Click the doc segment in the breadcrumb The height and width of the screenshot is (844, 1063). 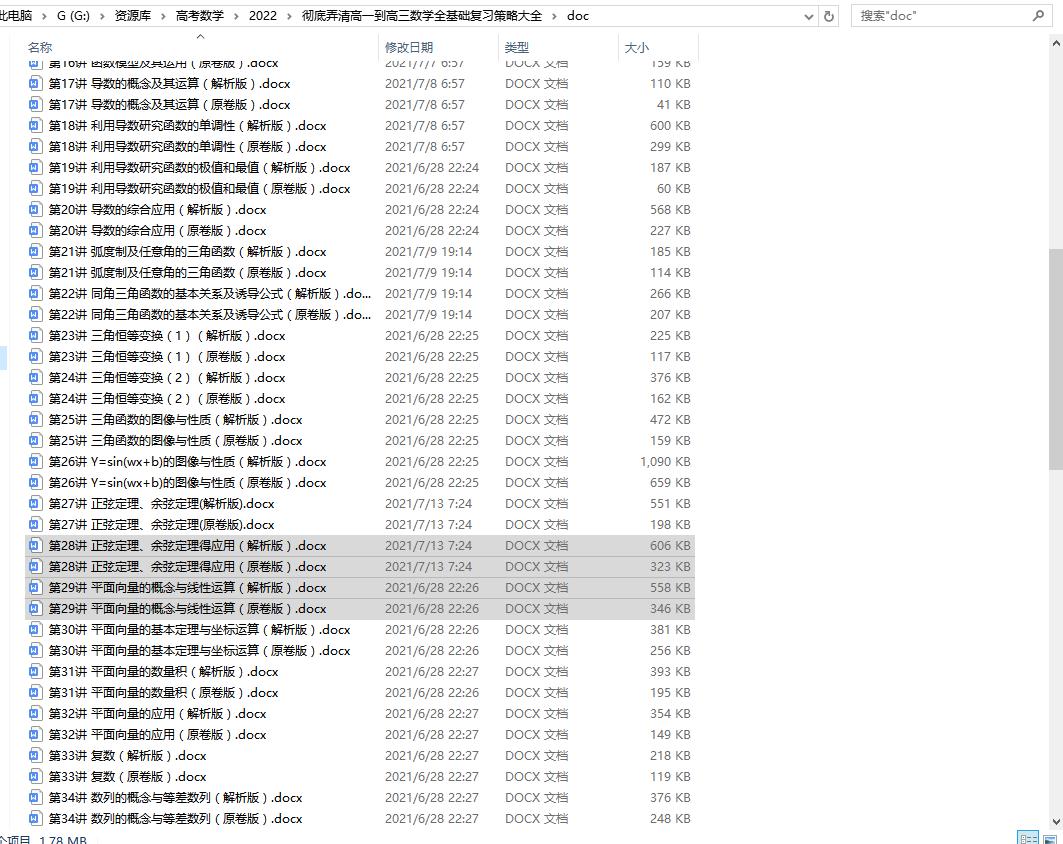(578, 16)
